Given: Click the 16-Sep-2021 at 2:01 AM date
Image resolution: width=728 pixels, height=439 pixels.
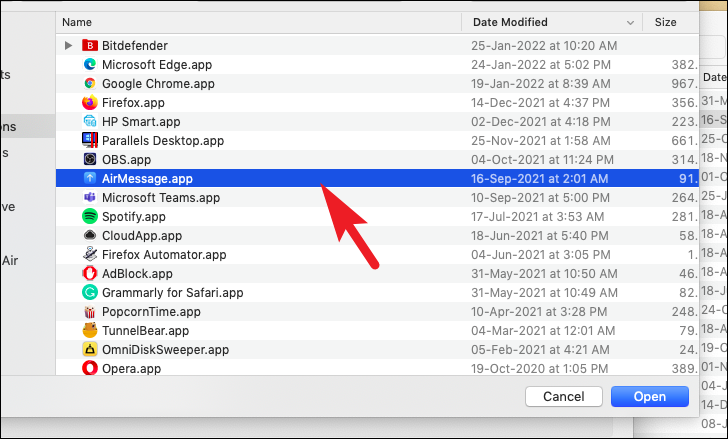Looking at the screenshot, I should [x=540, y=179].
